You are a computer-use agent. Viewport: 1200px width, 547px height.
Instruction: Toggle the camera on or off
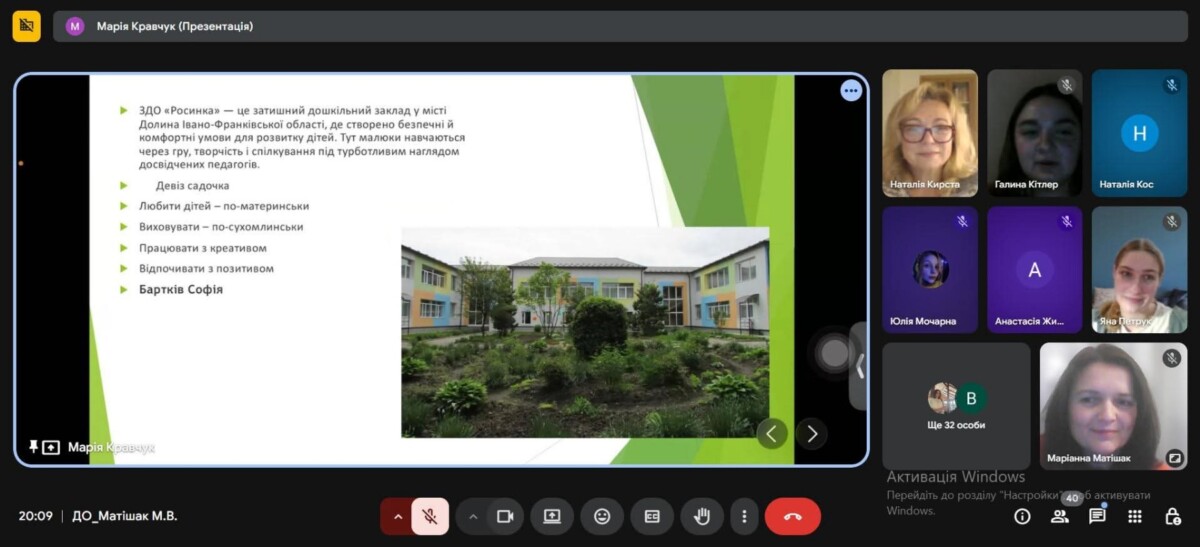point(505,516)
